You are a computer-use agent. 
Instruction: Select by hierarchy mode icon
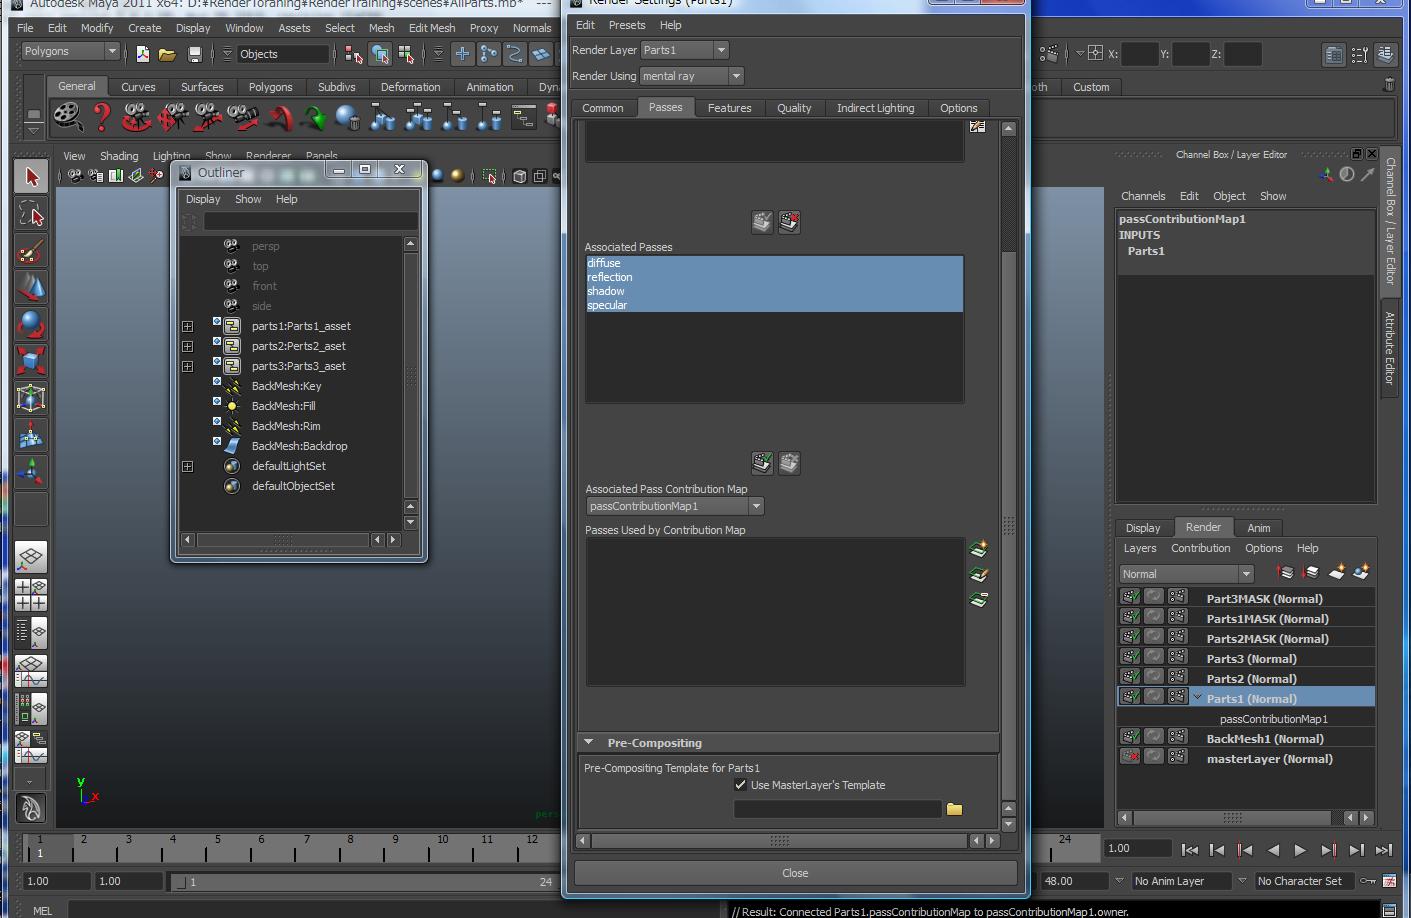353,54
